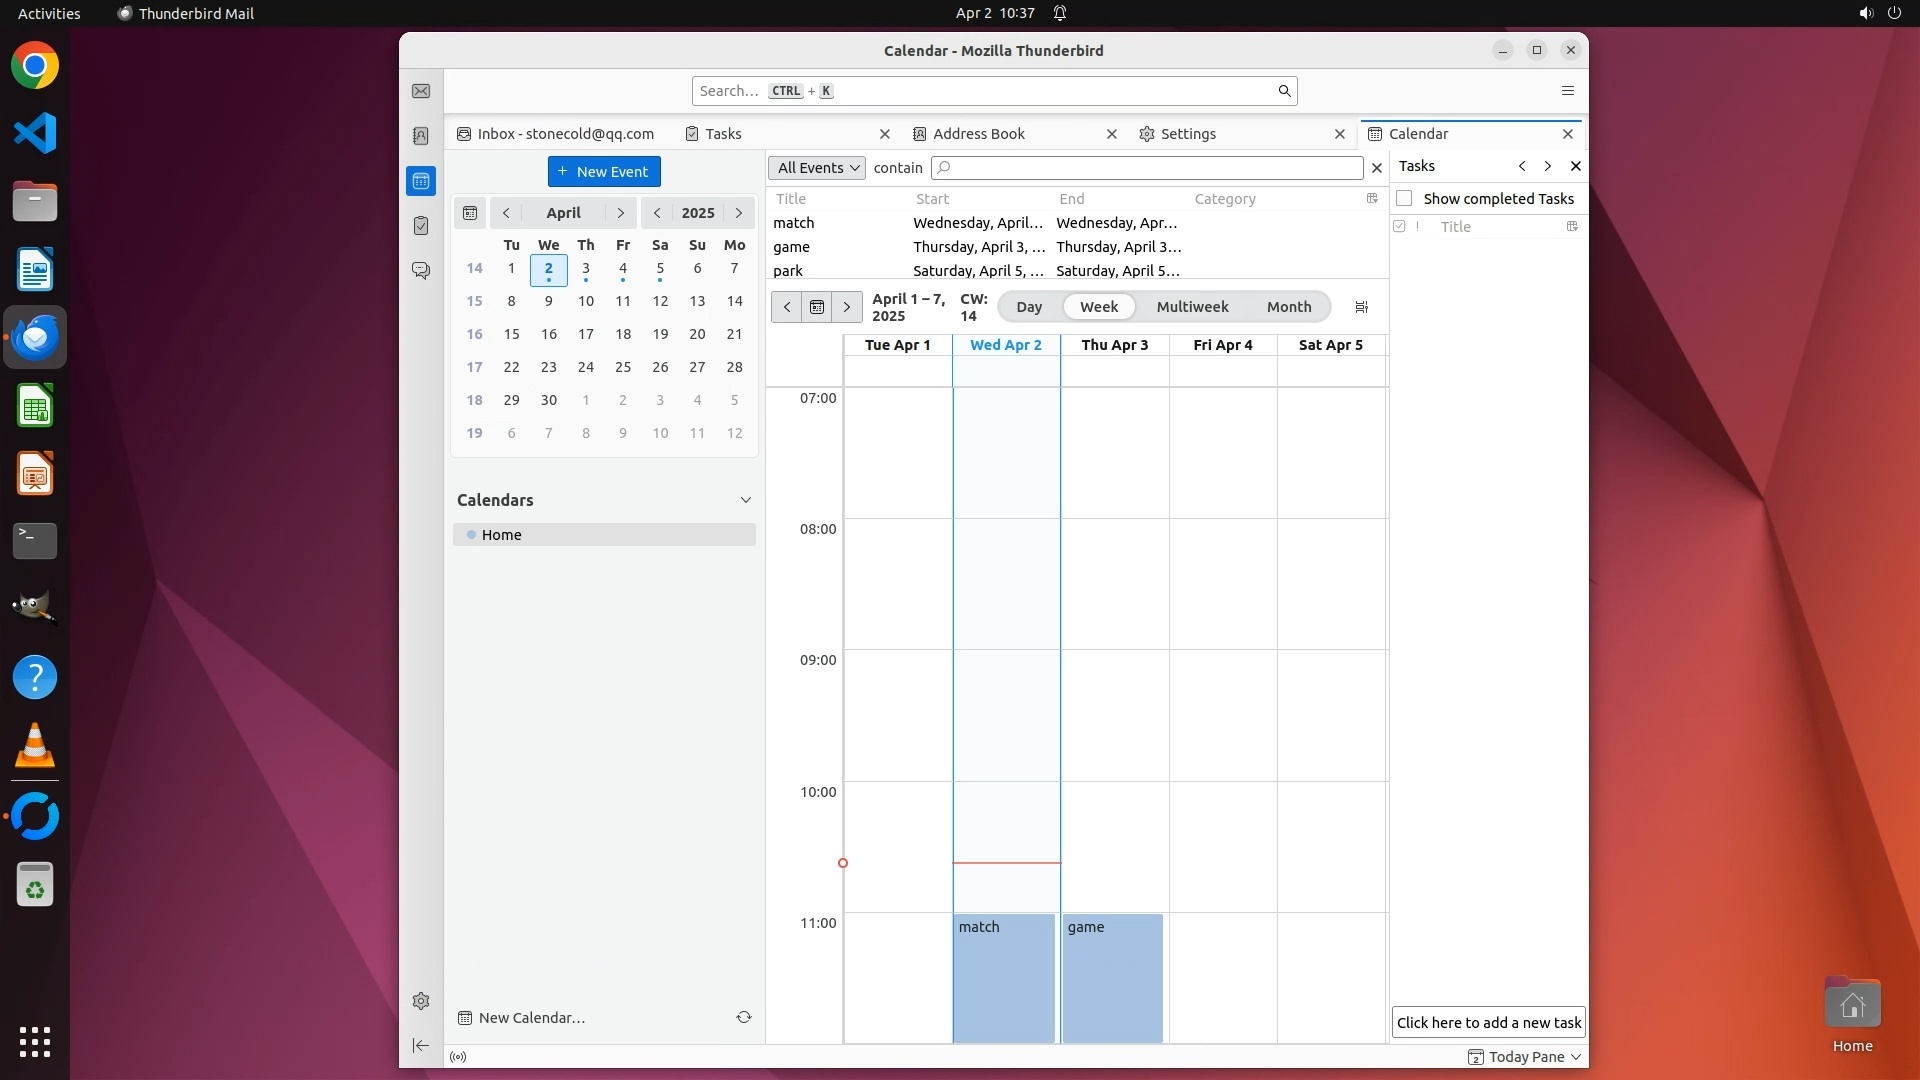Click the New Event button
Screen dimensions: 1920x1080
[x=604, y=172]
